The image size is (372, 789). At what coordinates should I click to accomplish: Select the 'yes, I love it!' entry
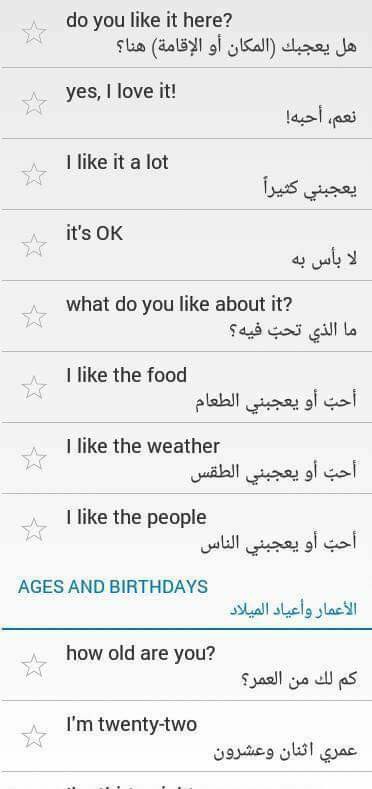[x=186, y=104]
